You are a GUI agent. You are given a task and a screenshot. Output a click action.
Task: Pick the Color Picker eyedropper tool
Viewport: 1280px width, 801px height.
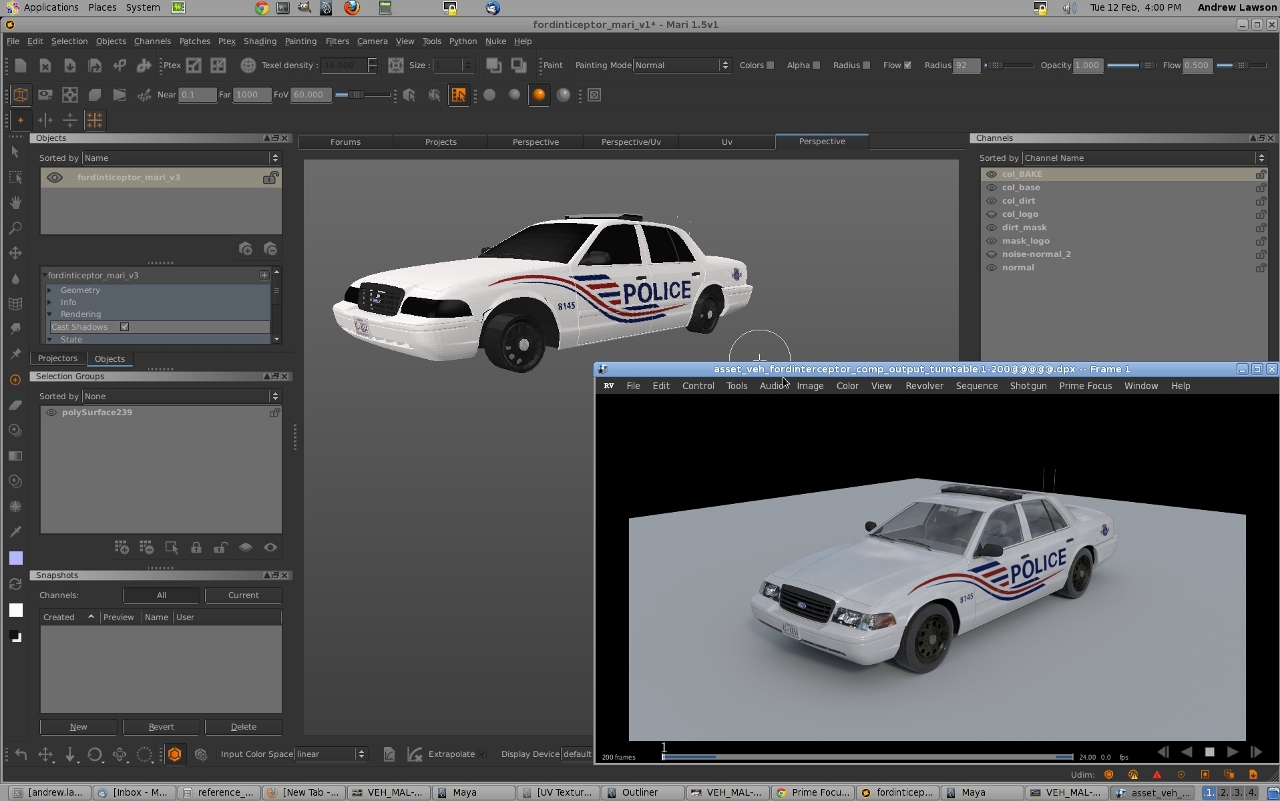pos(15,532)
